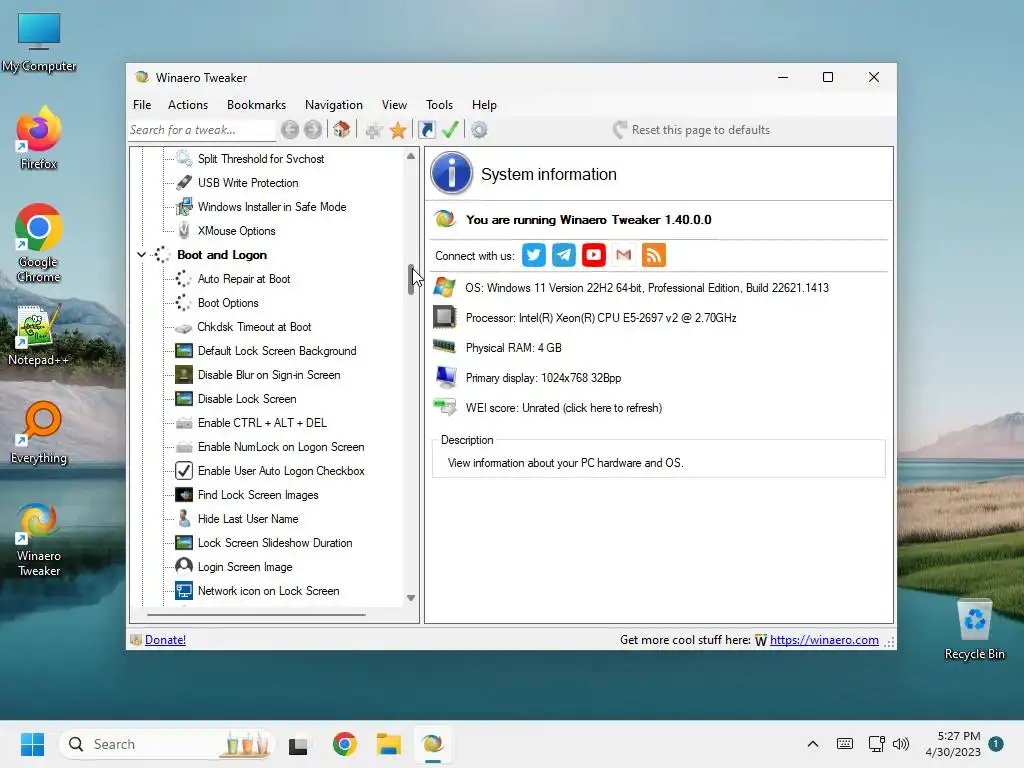Open the Help menu
Screen dimensions: 1024x768
click(x=485, y=104)
